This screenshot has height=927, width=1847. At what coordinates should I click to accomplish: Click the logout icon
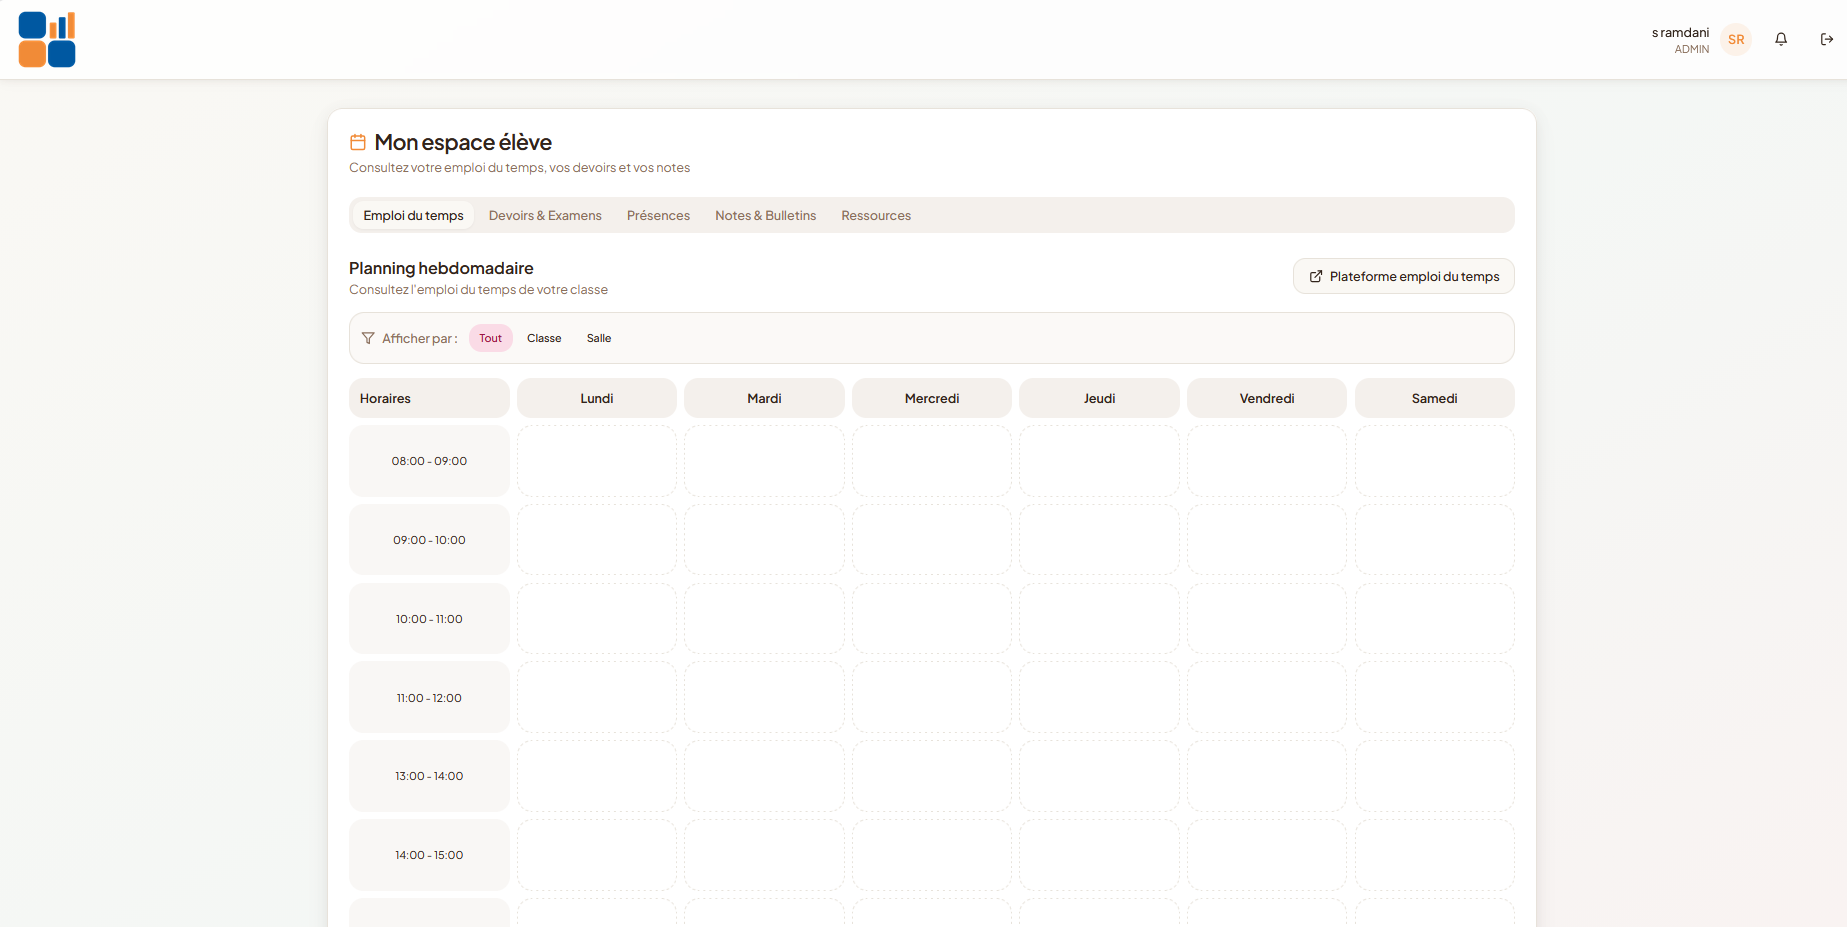coord(1827,39)
